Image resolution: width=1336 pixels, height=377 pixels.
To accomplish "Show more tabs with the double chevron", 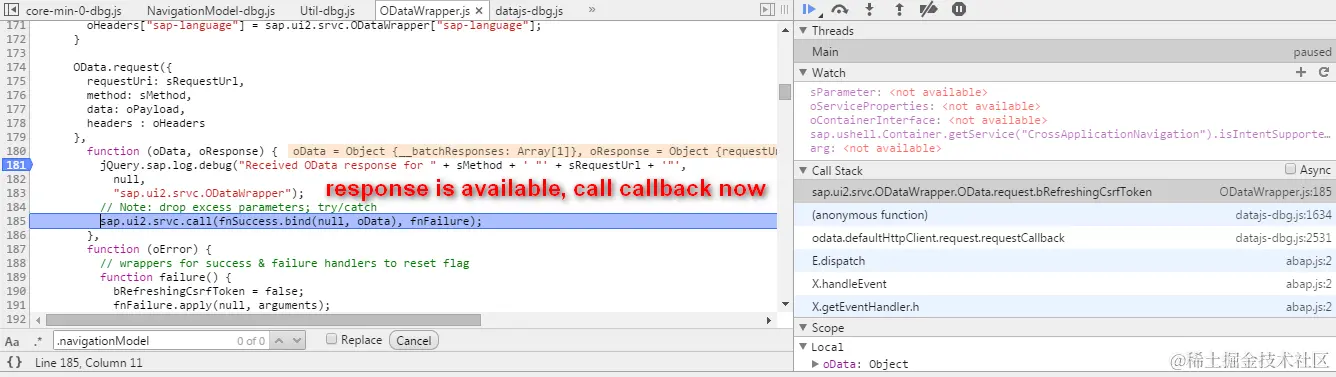I will coord(592,9).
